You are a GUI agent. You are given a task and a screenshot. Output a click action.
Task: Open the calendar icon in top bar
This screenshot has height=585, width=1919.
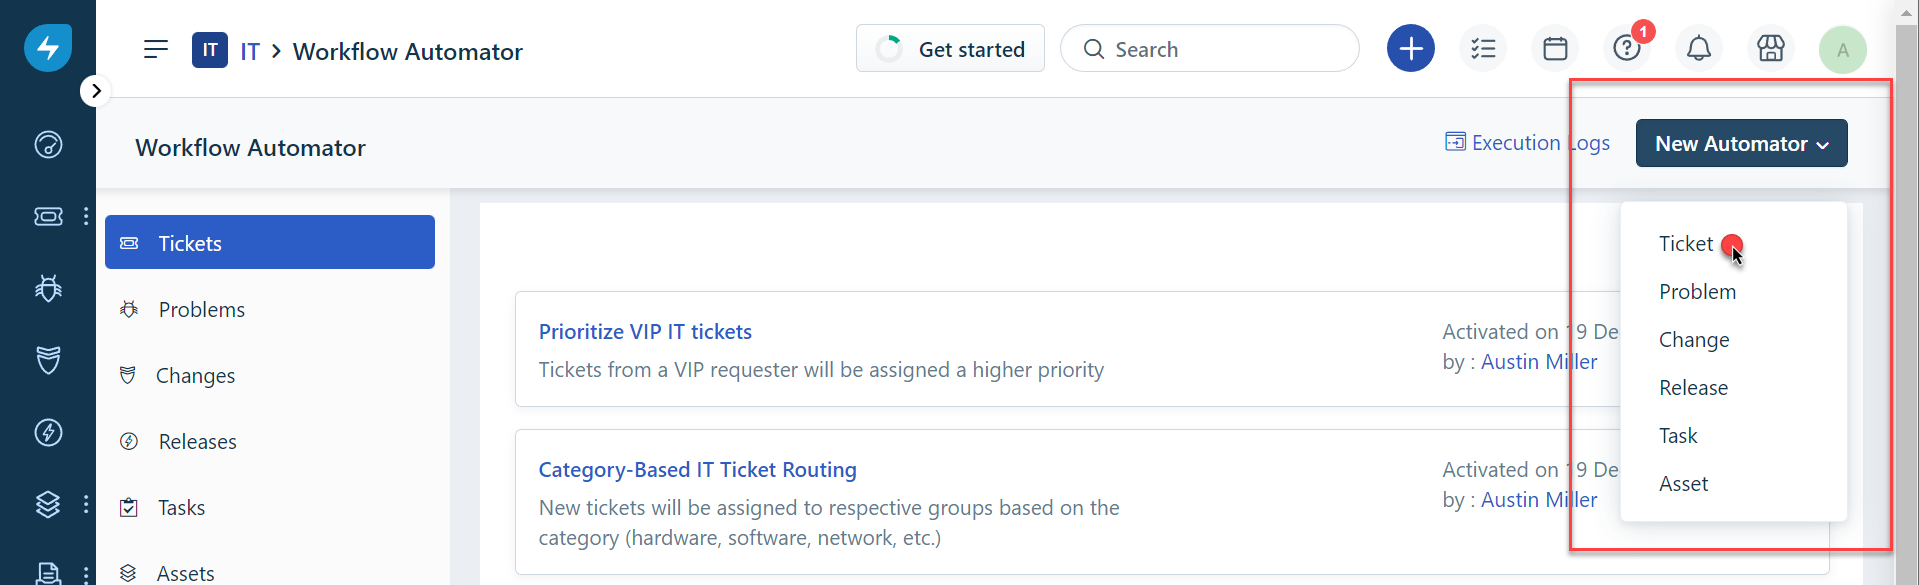(x=1555, y=49)
